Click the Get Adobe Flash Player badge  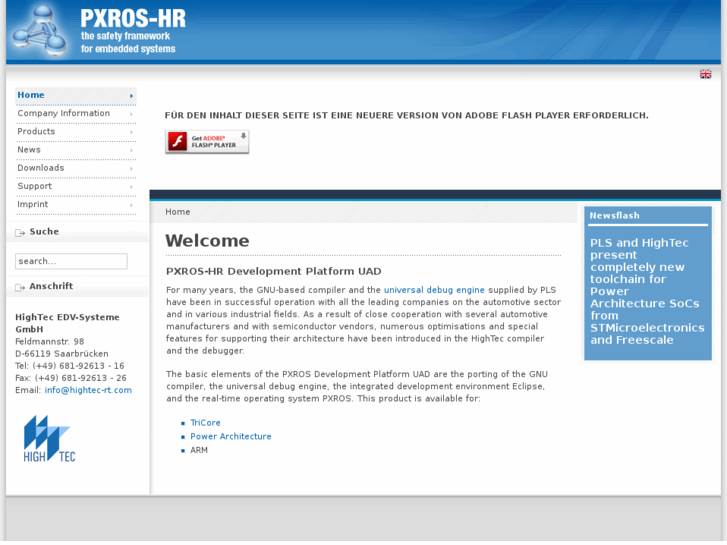click(x=207, y=141)
